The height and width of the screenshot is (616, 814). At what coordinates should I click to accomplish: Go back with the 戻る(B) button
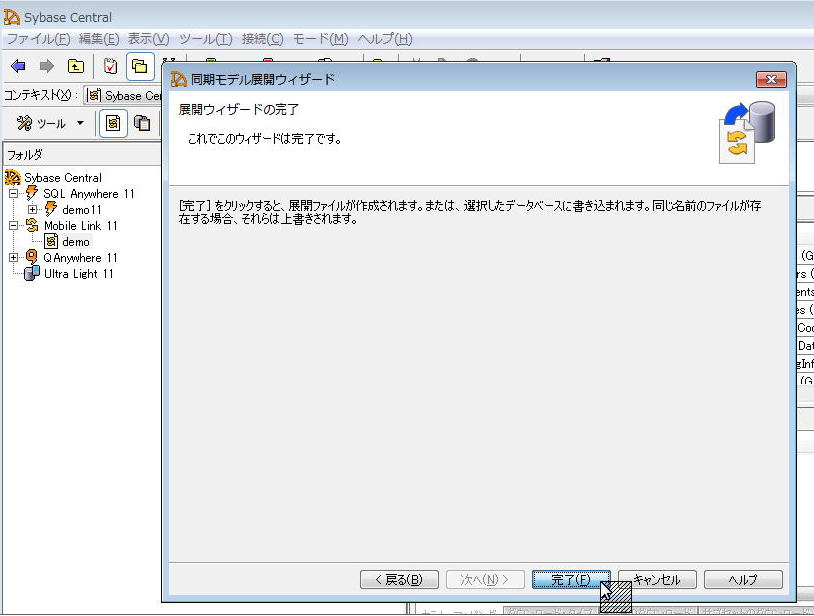click(x=398, y=580)
